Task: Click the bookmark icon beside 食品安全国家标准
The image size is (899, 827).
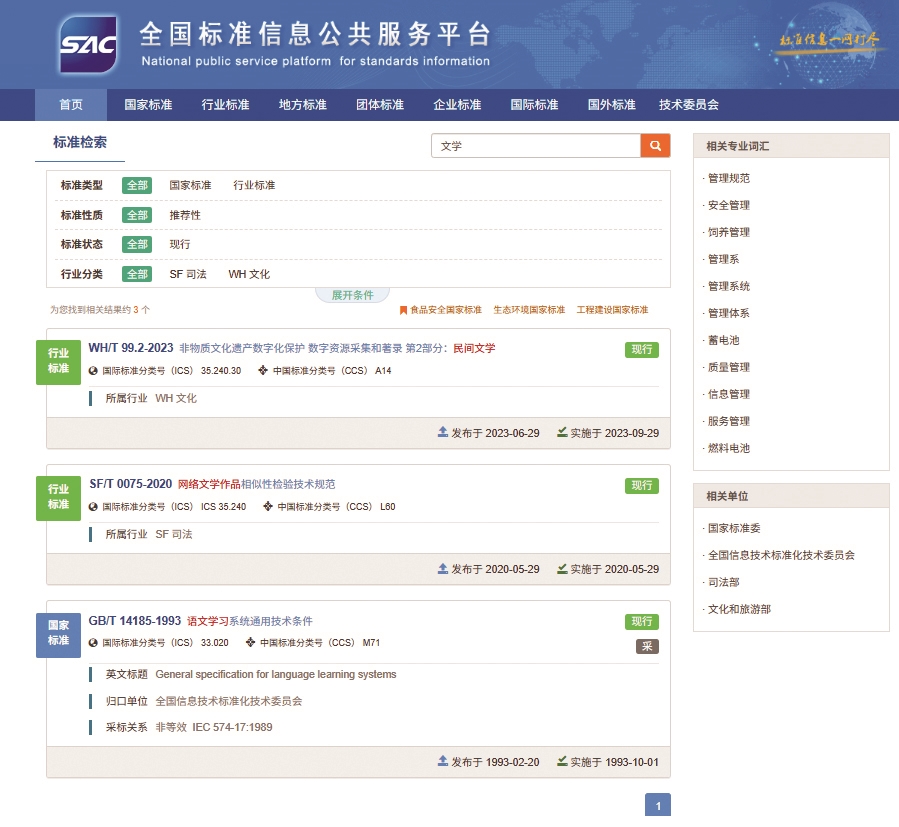Action: (403, 310)
